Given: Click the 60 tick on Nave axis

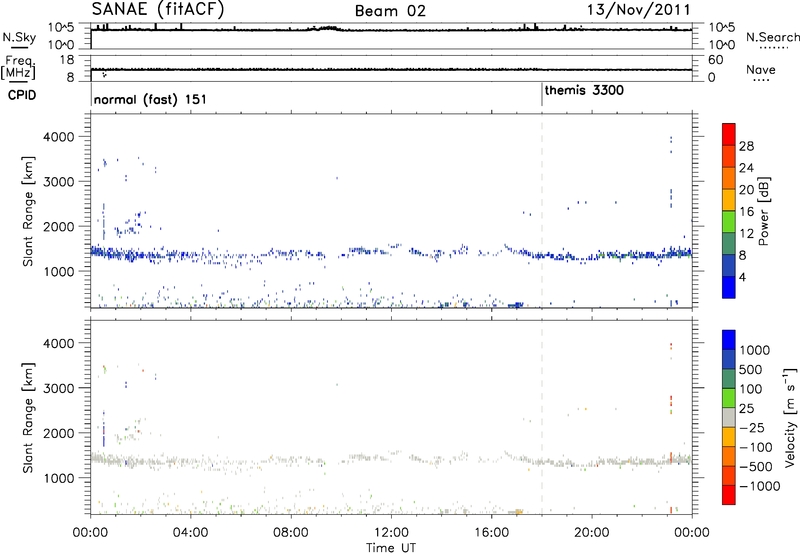Looking at the screenshot, I should point(716,60).
